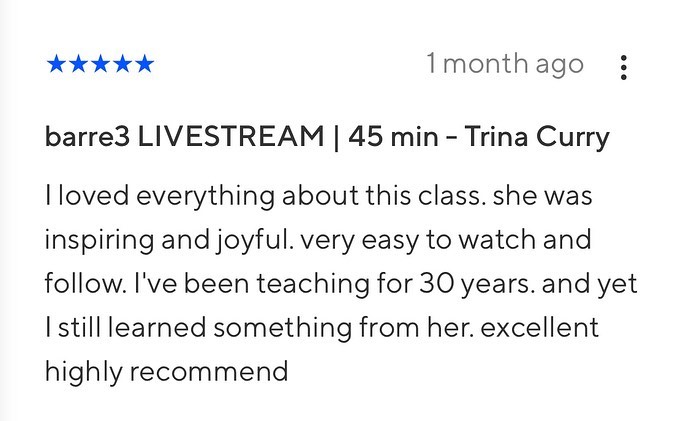The height and width of the screenshot is (421, 689).
Task: Select the third star in the rating
Action: (x=100, y=66)
